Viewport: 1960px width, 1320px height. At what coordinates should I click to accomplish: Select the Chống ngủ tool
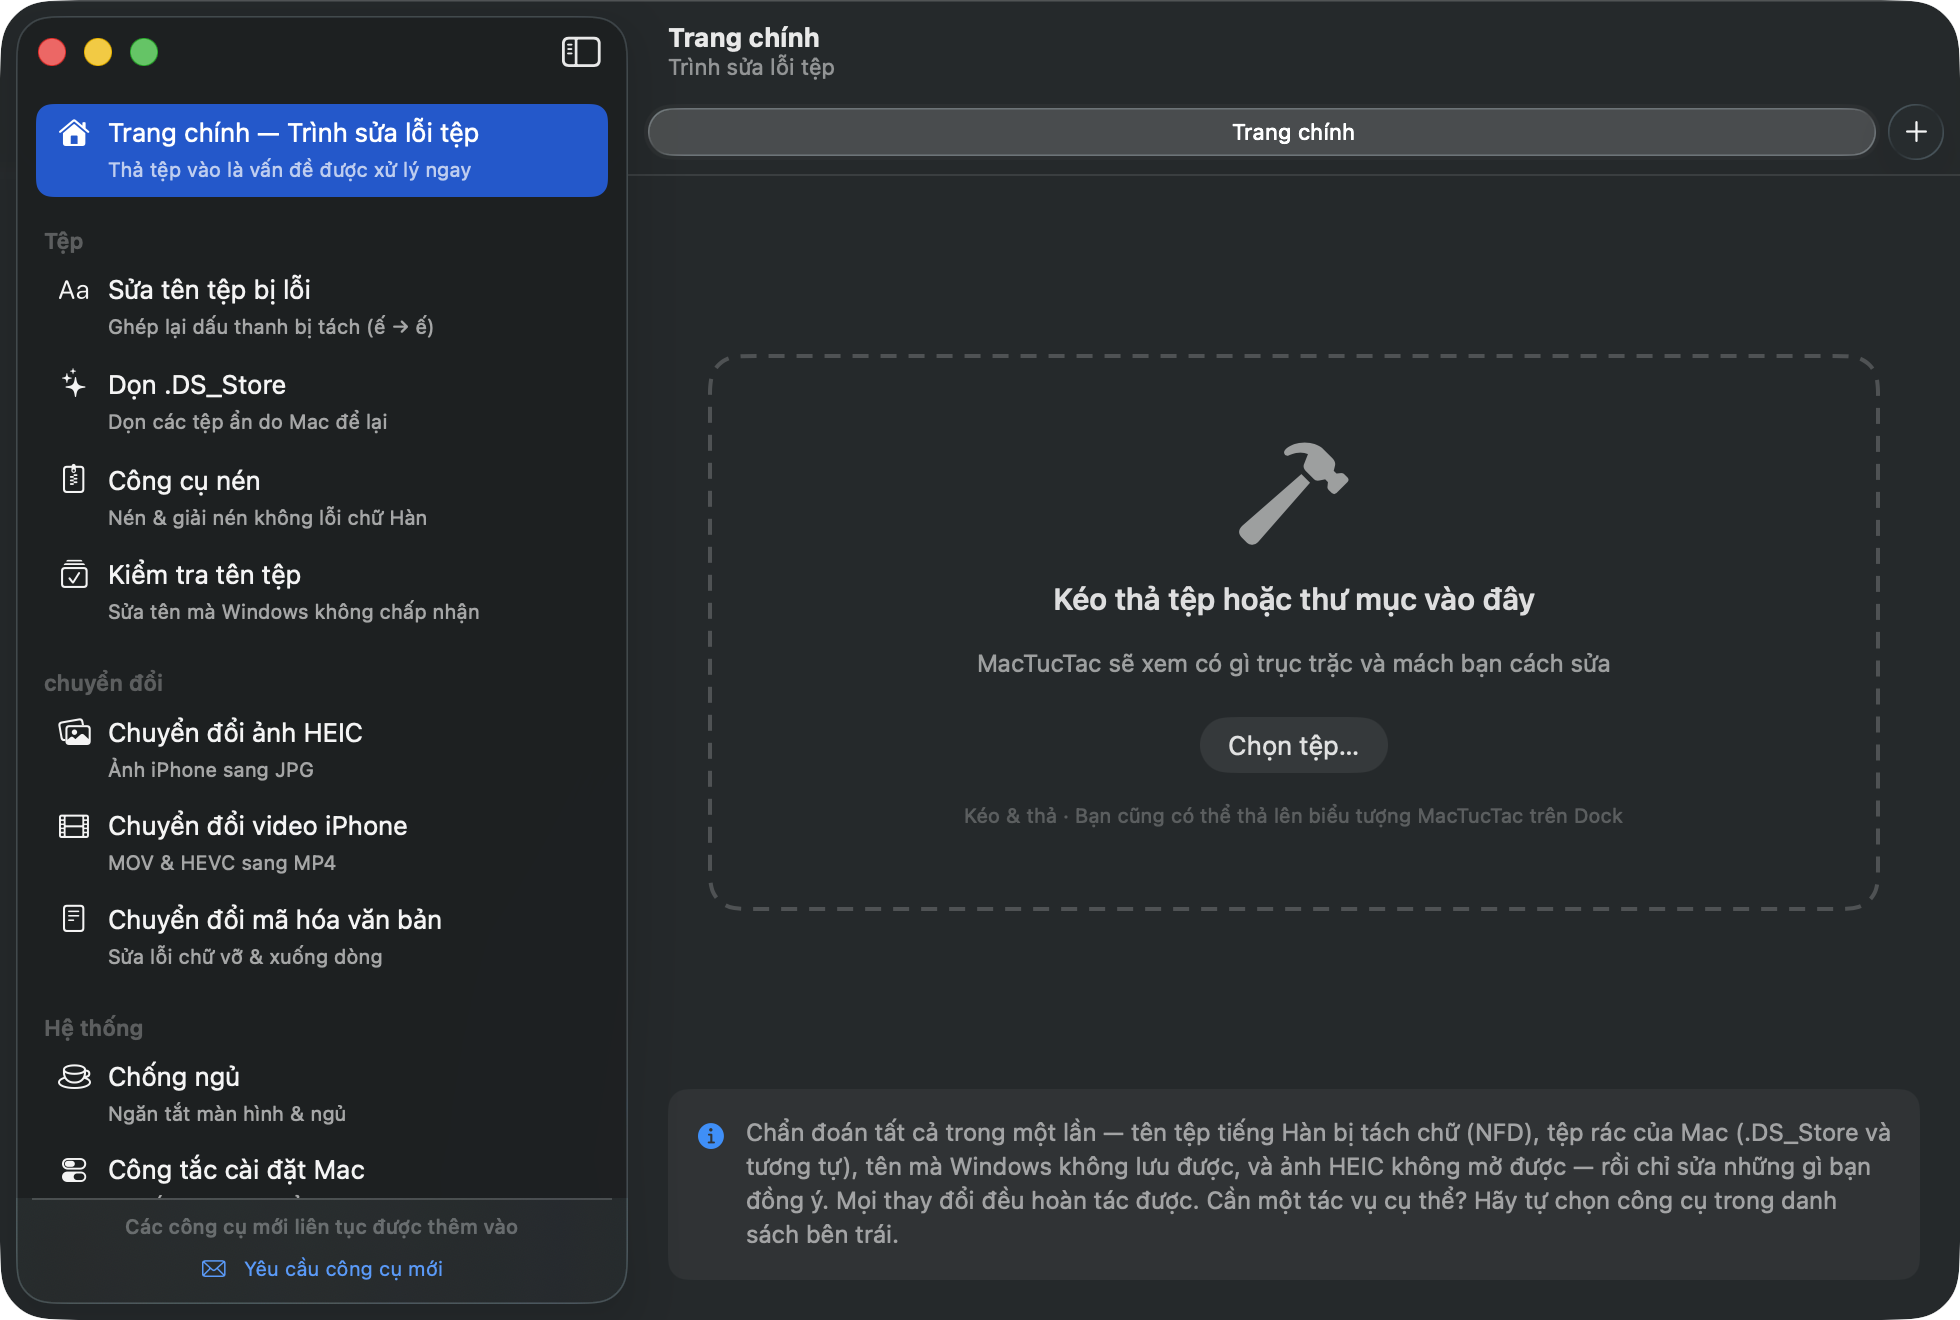coord(322,1094)
